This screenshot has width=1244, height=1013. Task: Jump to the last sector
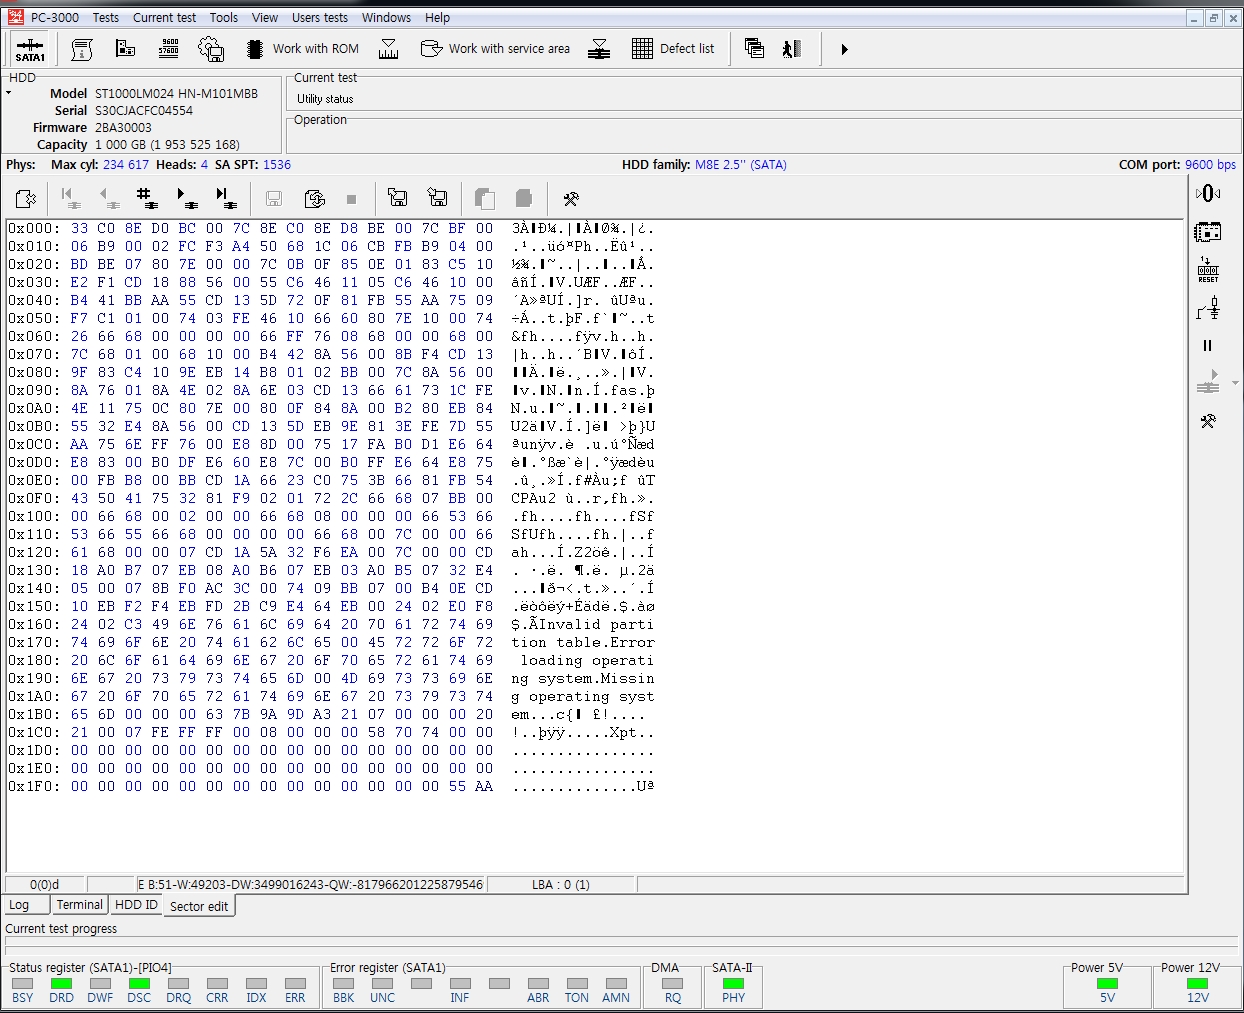click(226, 198)
